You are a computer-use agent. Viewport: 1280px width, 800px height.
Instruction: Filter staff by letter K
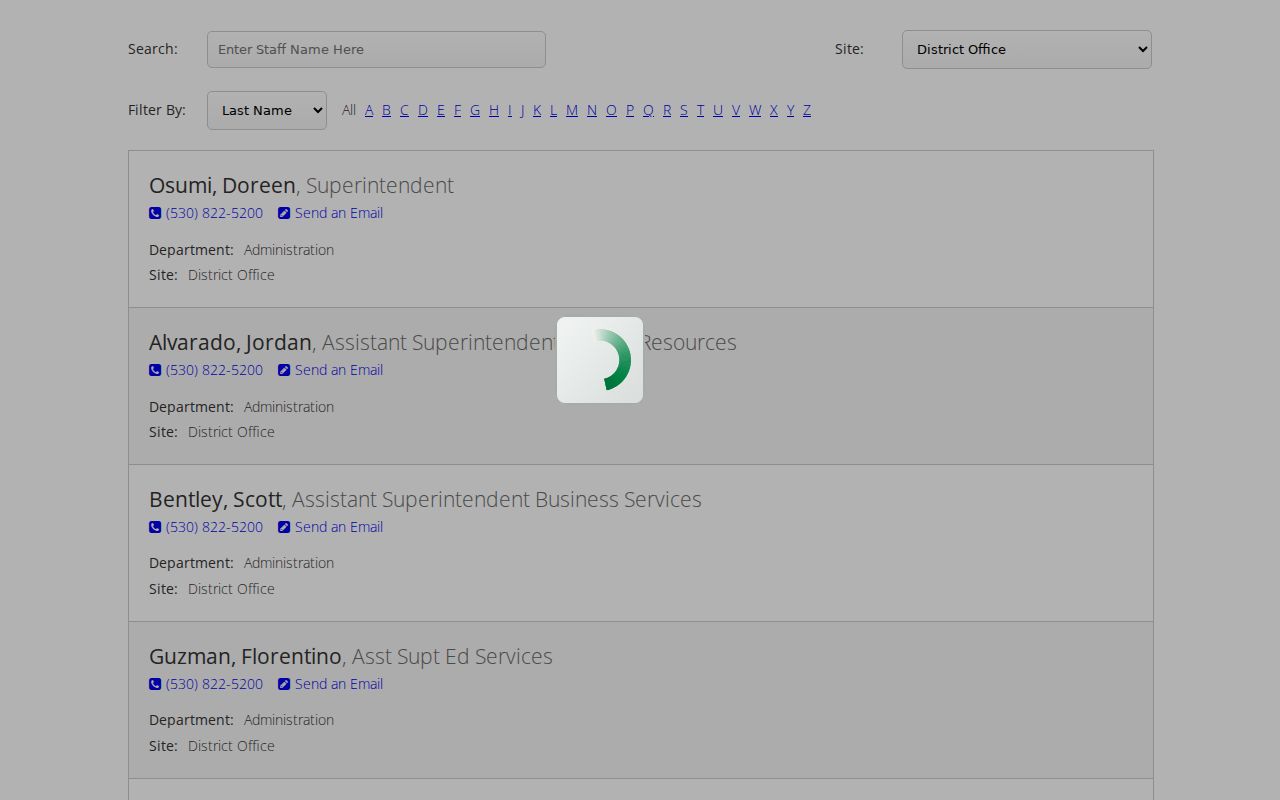[x=537, y=110]
